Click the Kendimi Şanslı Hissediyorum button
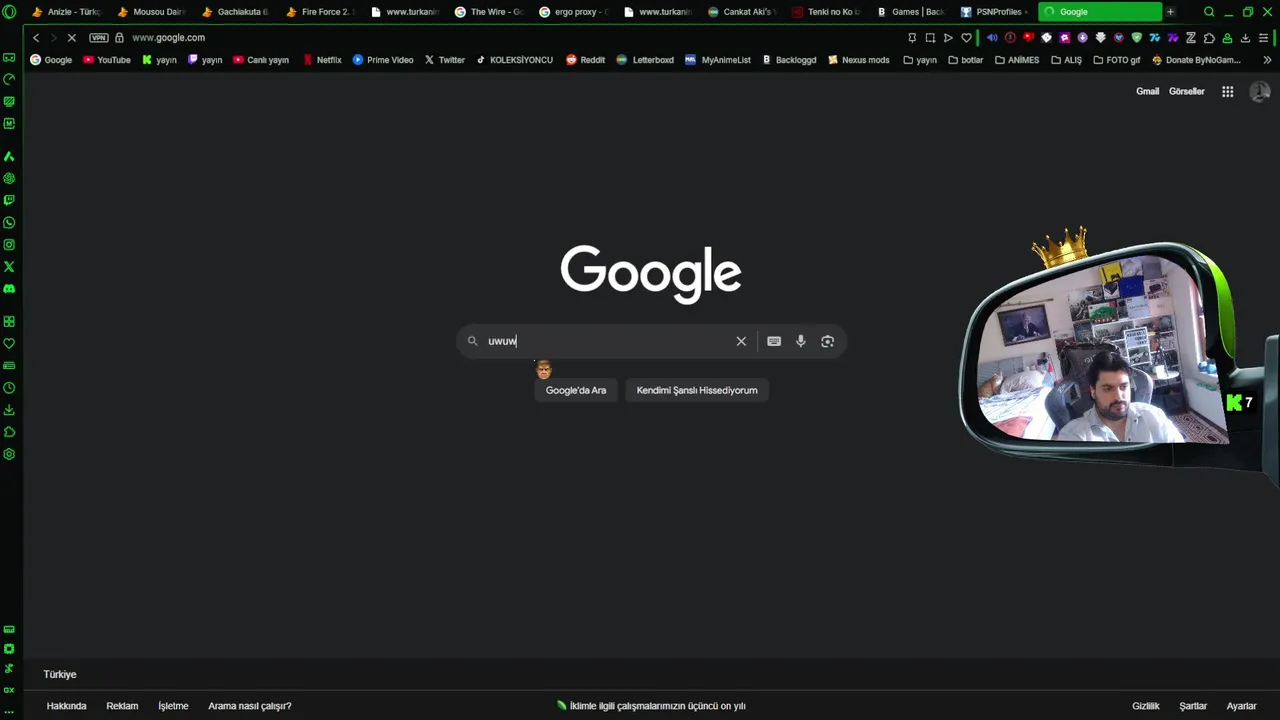Image resolution: width=1280 pixels, height=720 pixels. pyautogui.click(x=697, y=390)
